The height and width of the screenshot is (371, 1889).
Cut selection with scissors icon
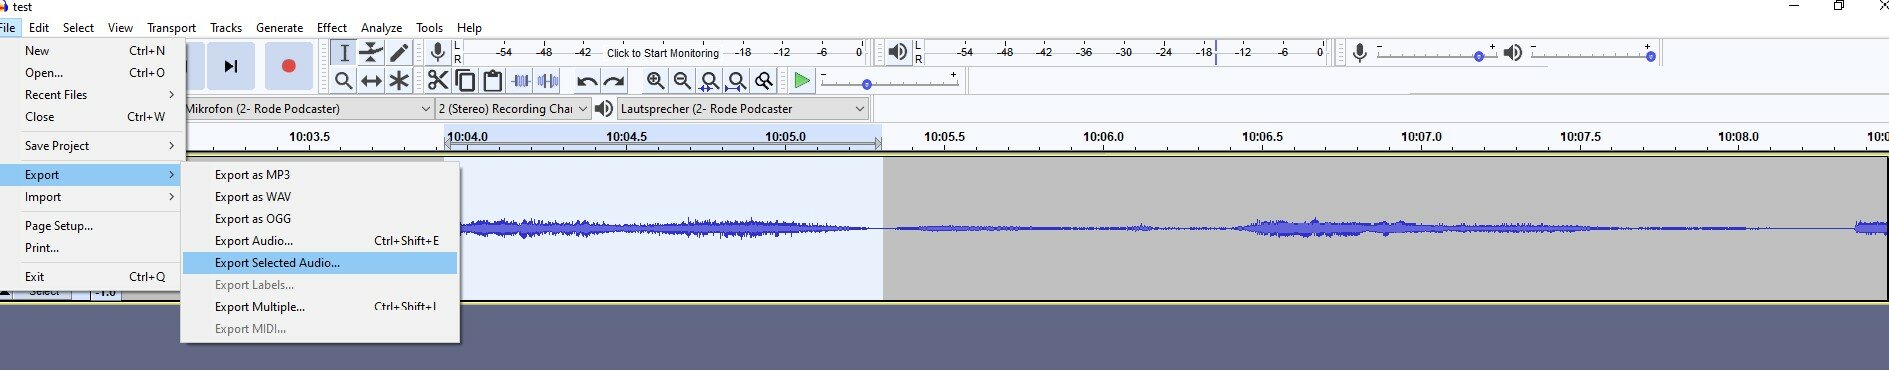(437, 81)
